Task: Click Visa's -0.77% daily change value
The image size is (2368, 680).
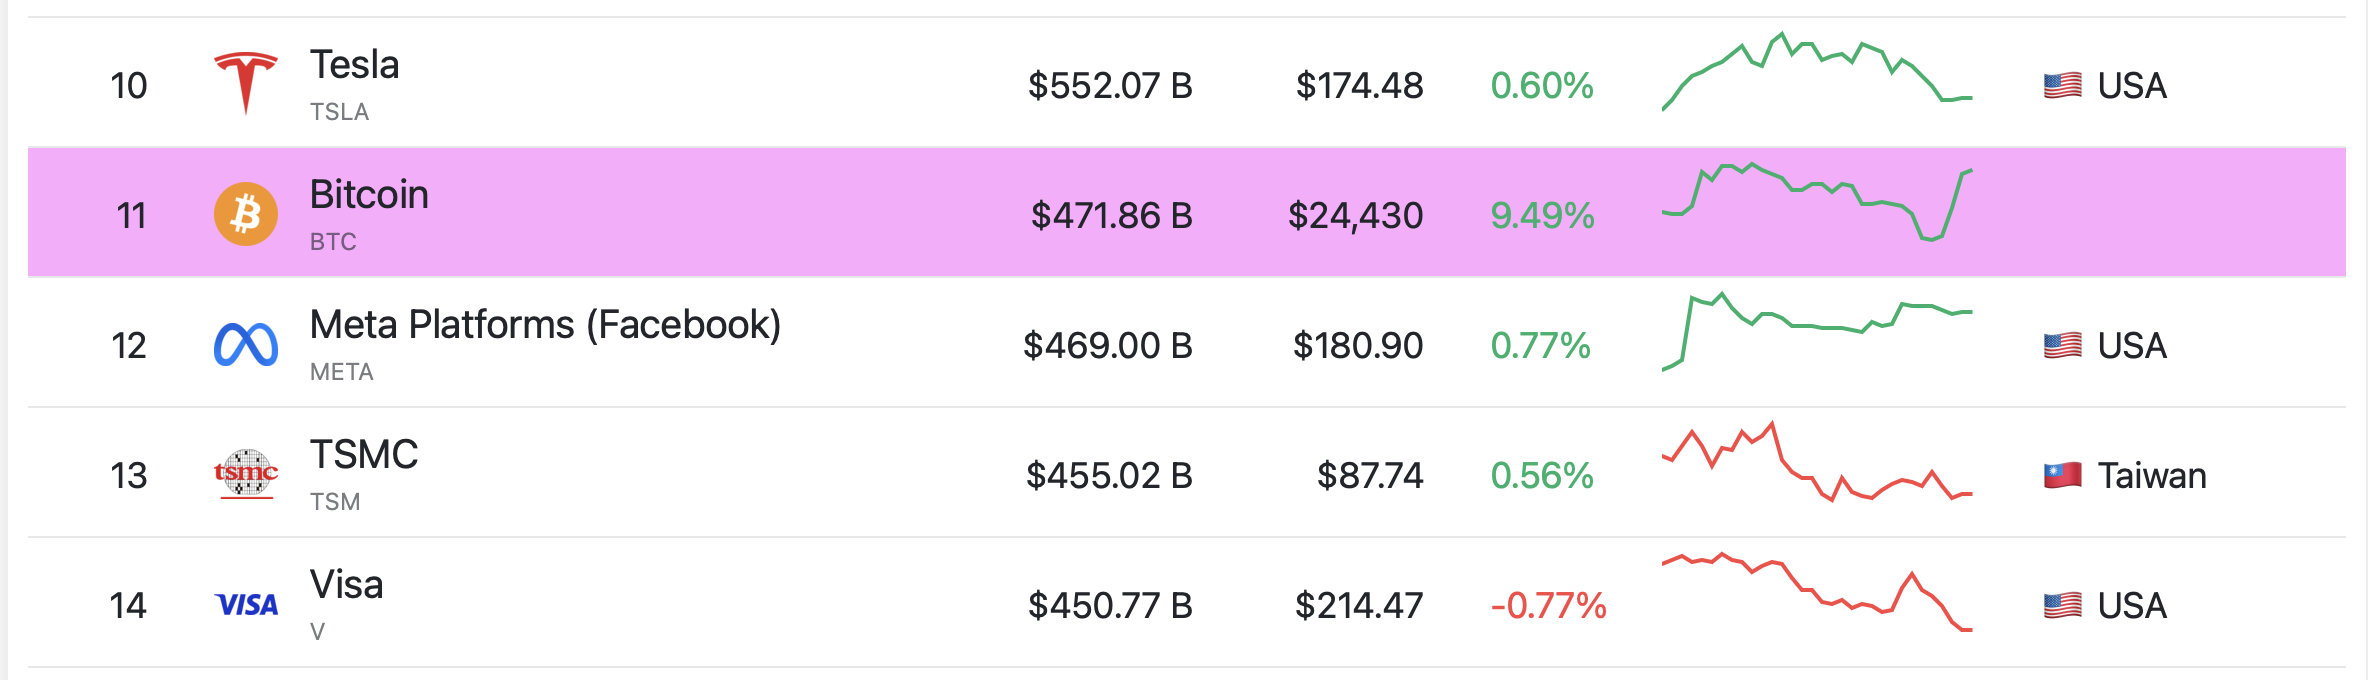Action: click(1548, 605)
